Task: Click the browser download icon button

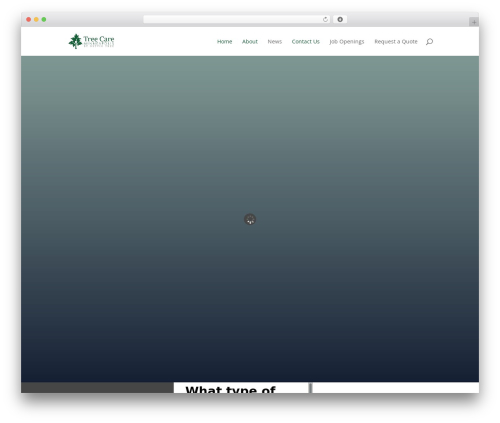Action: (340, 19)
